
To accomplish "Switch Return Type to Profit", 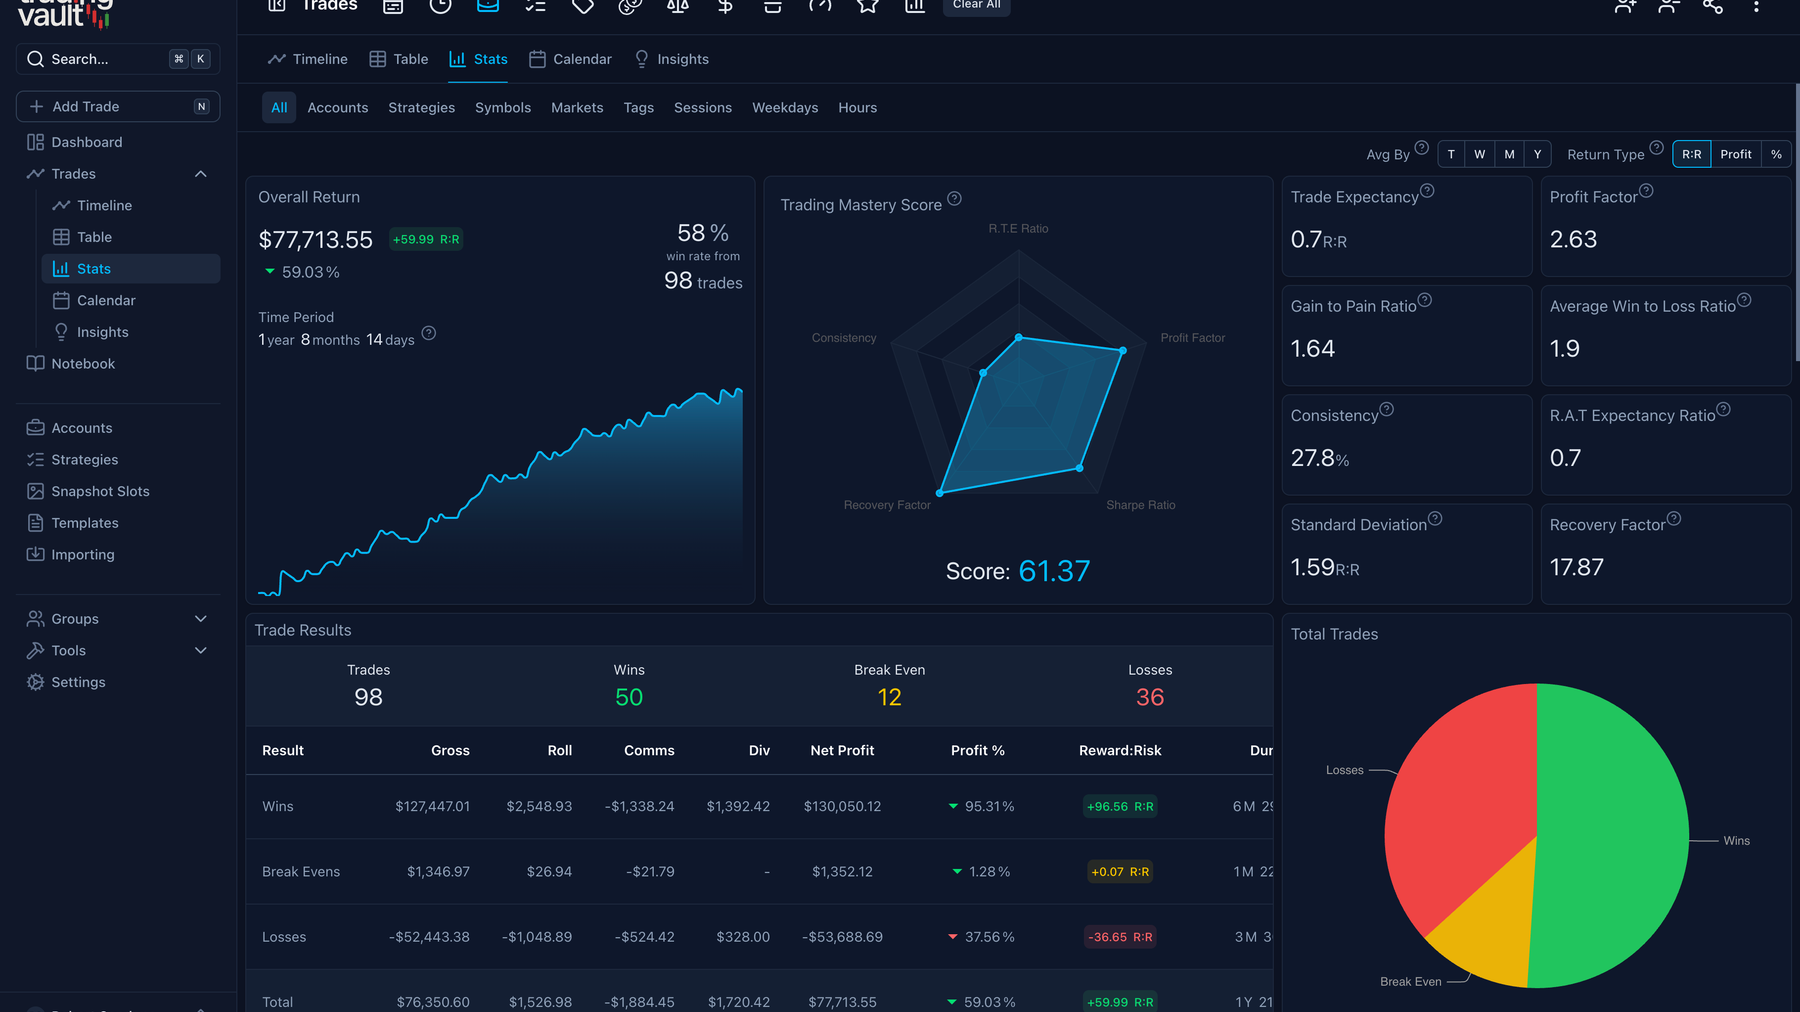I will click(x=1736, y=154).
